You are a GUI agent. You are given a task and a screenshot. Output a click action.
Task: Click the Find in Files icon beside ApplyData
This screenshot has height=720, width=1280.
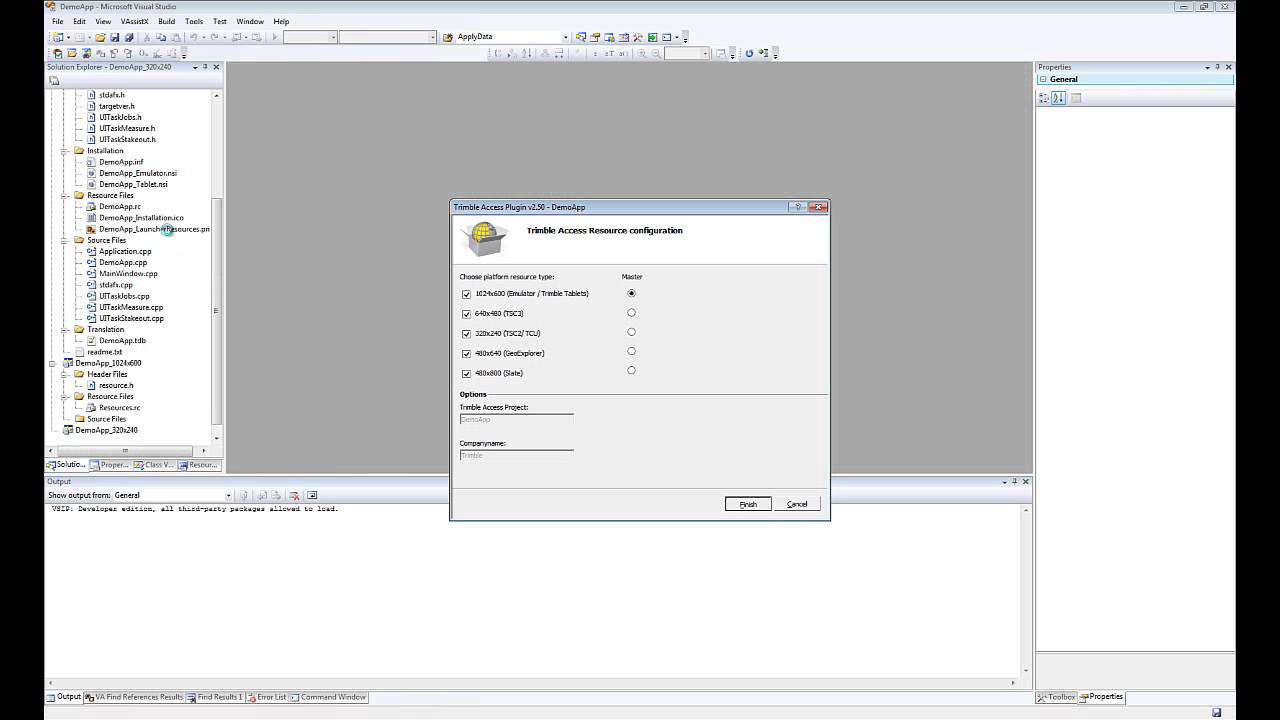[448, 37]
